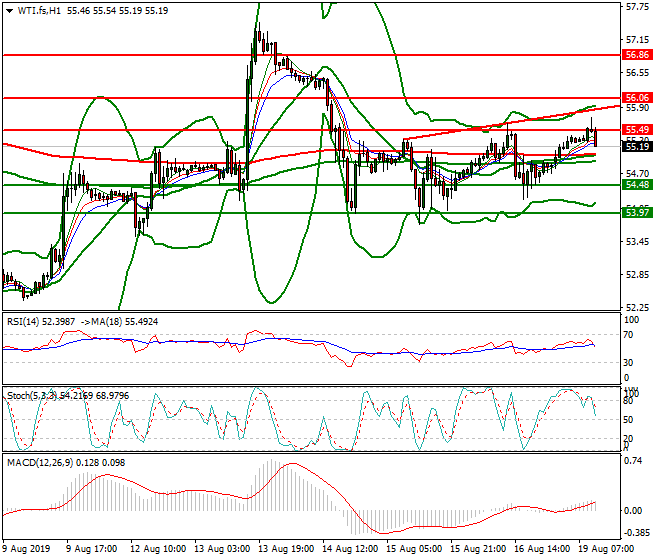Select the MACD(12,26,9) 0.128 0.098 label
Screen dimensions: 660x560
(66, 463)
